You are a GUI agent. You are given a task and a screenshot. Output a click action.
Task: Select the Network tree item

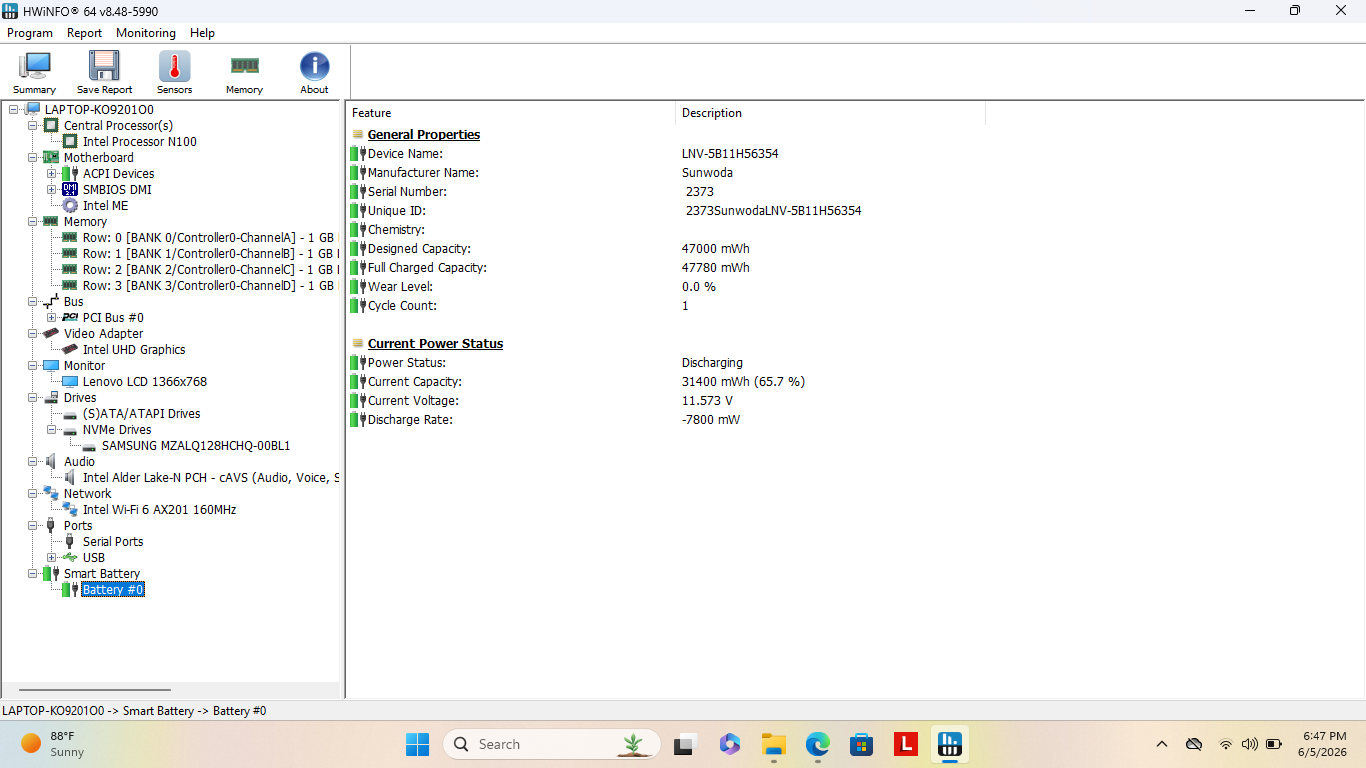click(87, 494)
